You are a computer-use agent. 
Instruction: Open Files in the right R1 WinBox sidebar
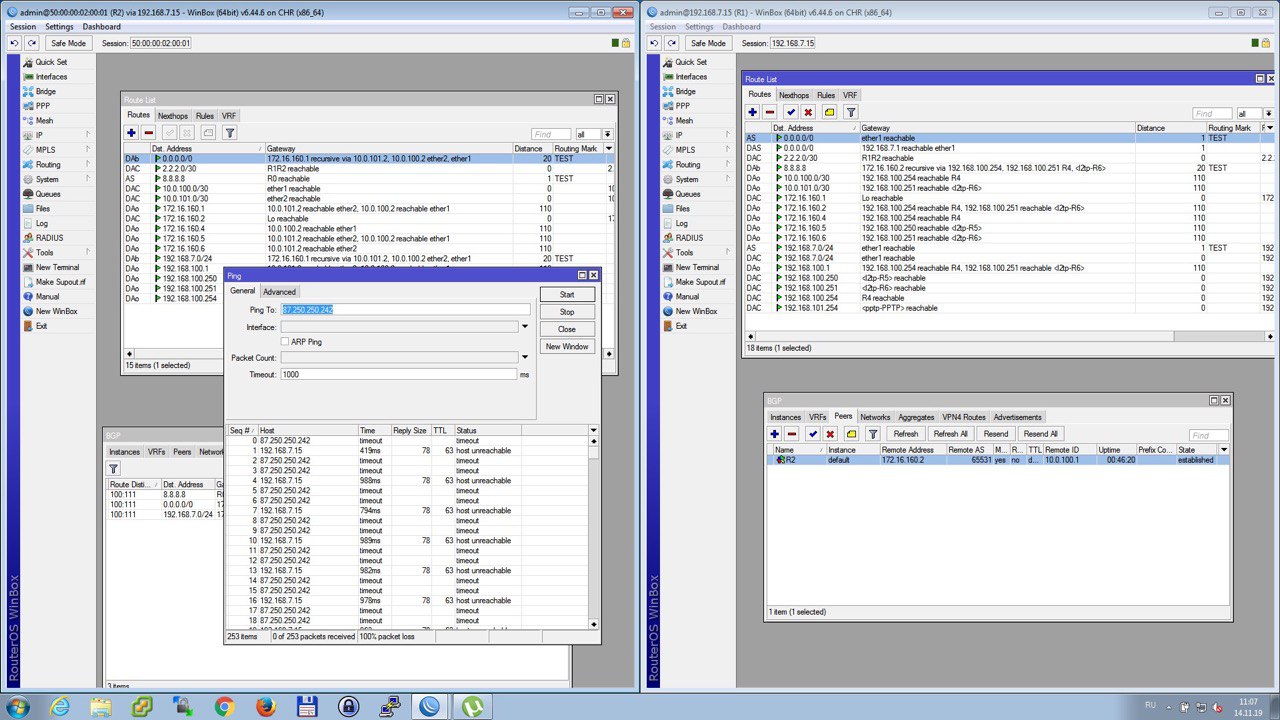pos(683,209)
